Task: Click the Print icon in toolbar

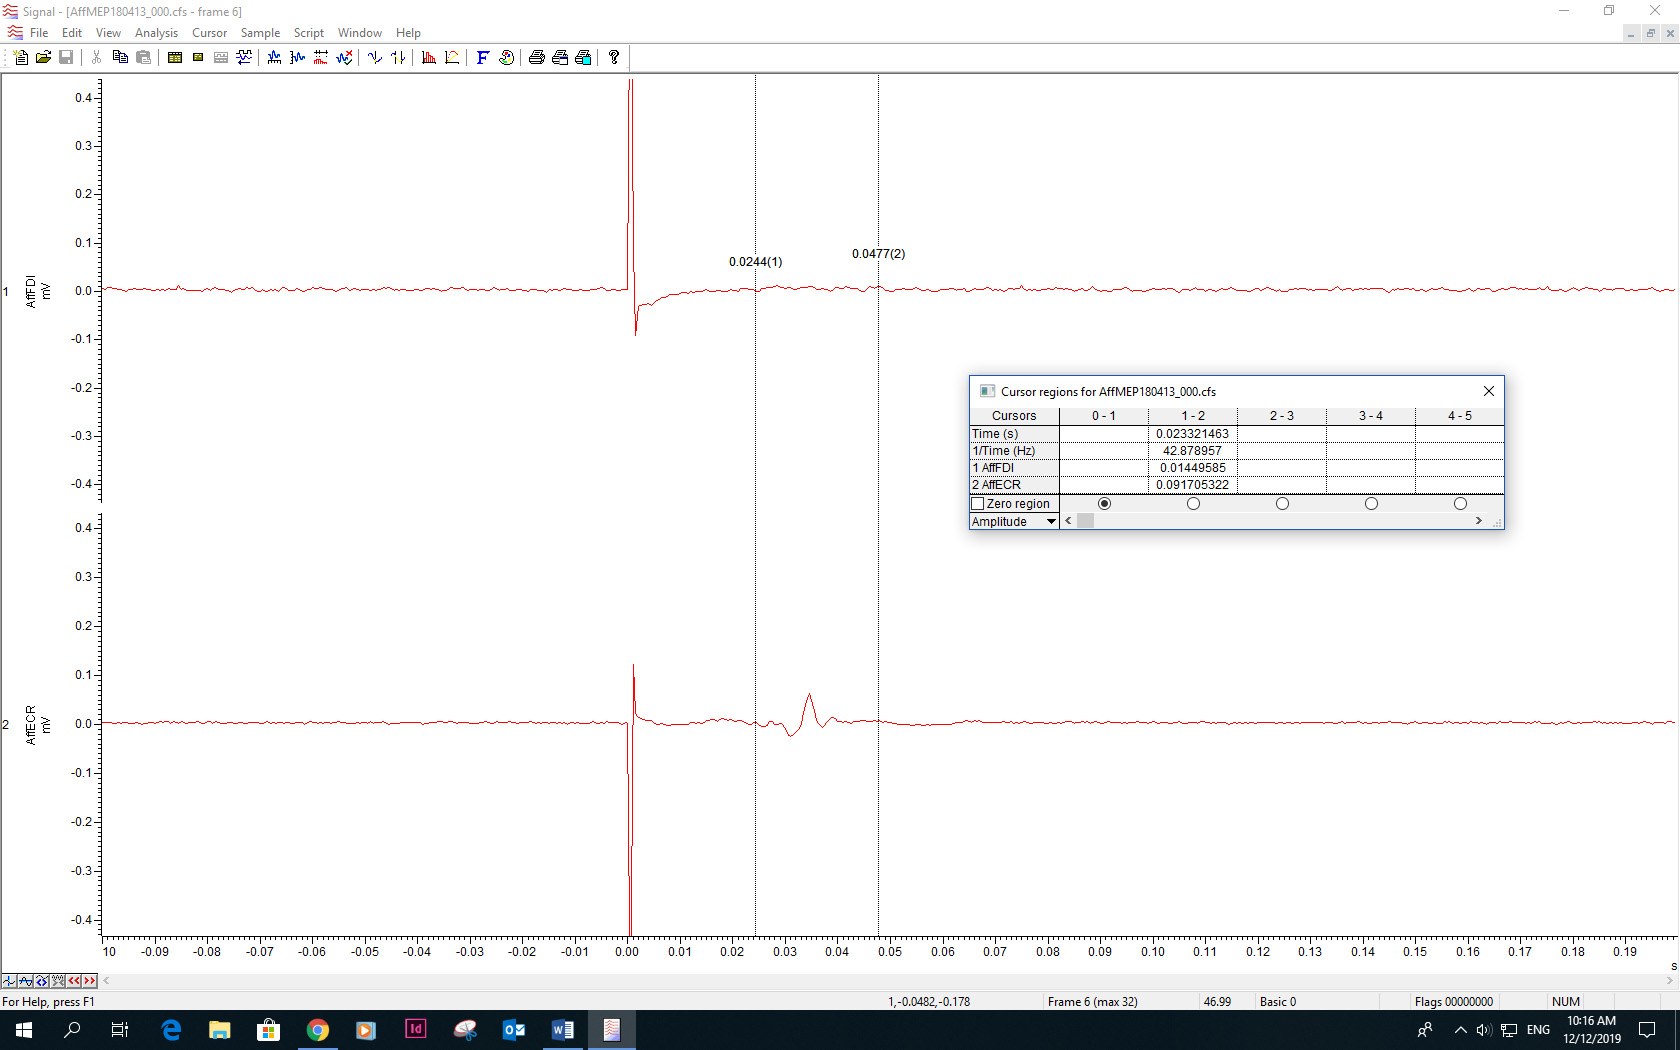Action: tap(536, 58)
